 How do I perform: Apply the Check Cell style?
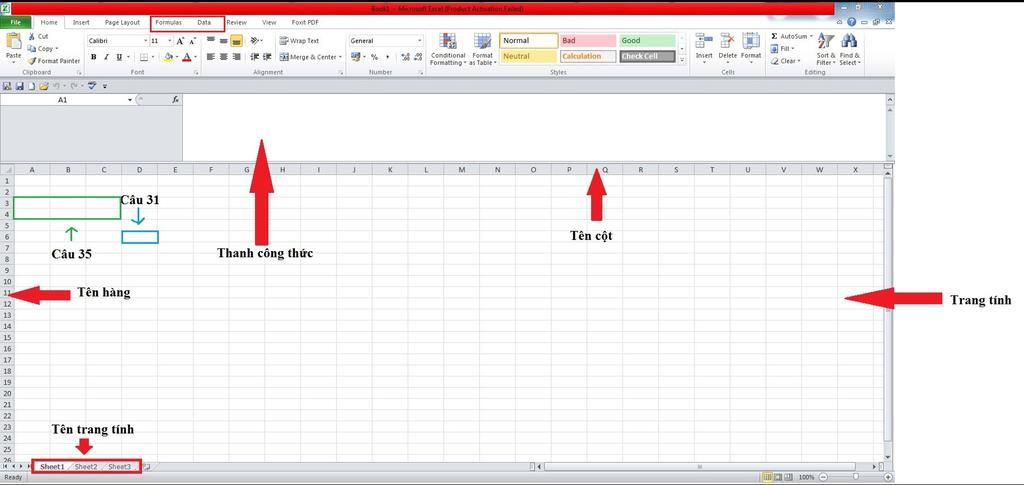pyautogui.click(x=647, y=57)
